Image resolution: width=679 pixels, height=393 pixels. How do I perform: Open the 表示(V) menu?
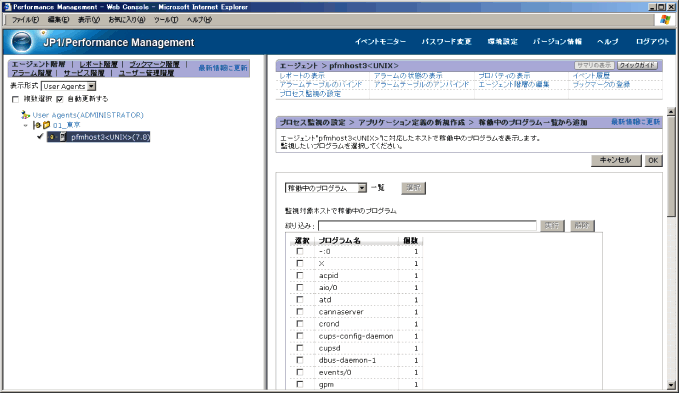tap(89, 19)
